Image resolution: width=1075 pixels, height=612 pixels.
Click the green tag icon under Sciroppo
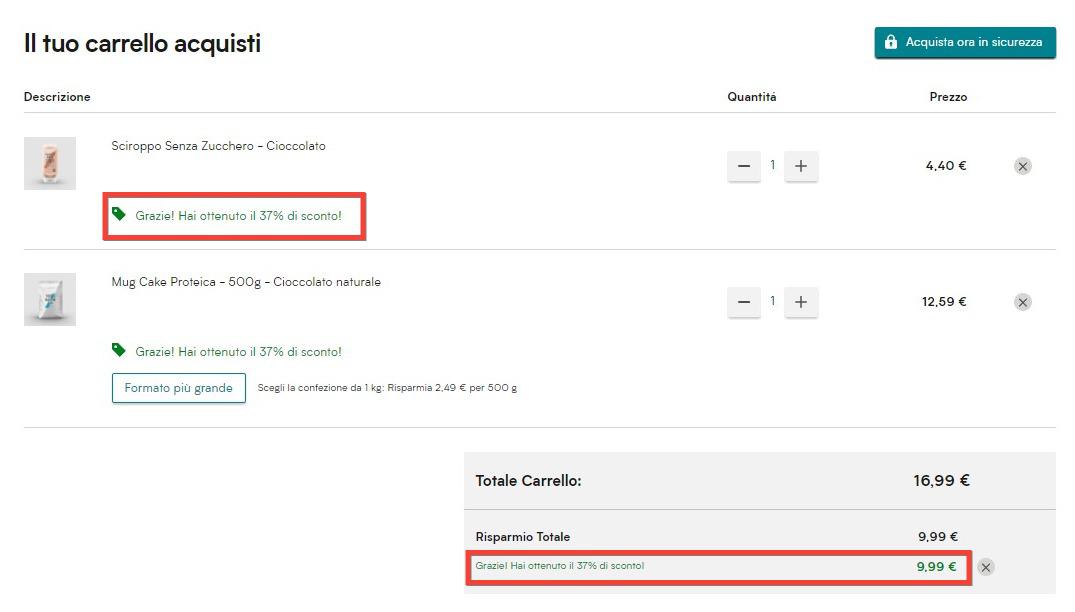click(x=119, y=214)
